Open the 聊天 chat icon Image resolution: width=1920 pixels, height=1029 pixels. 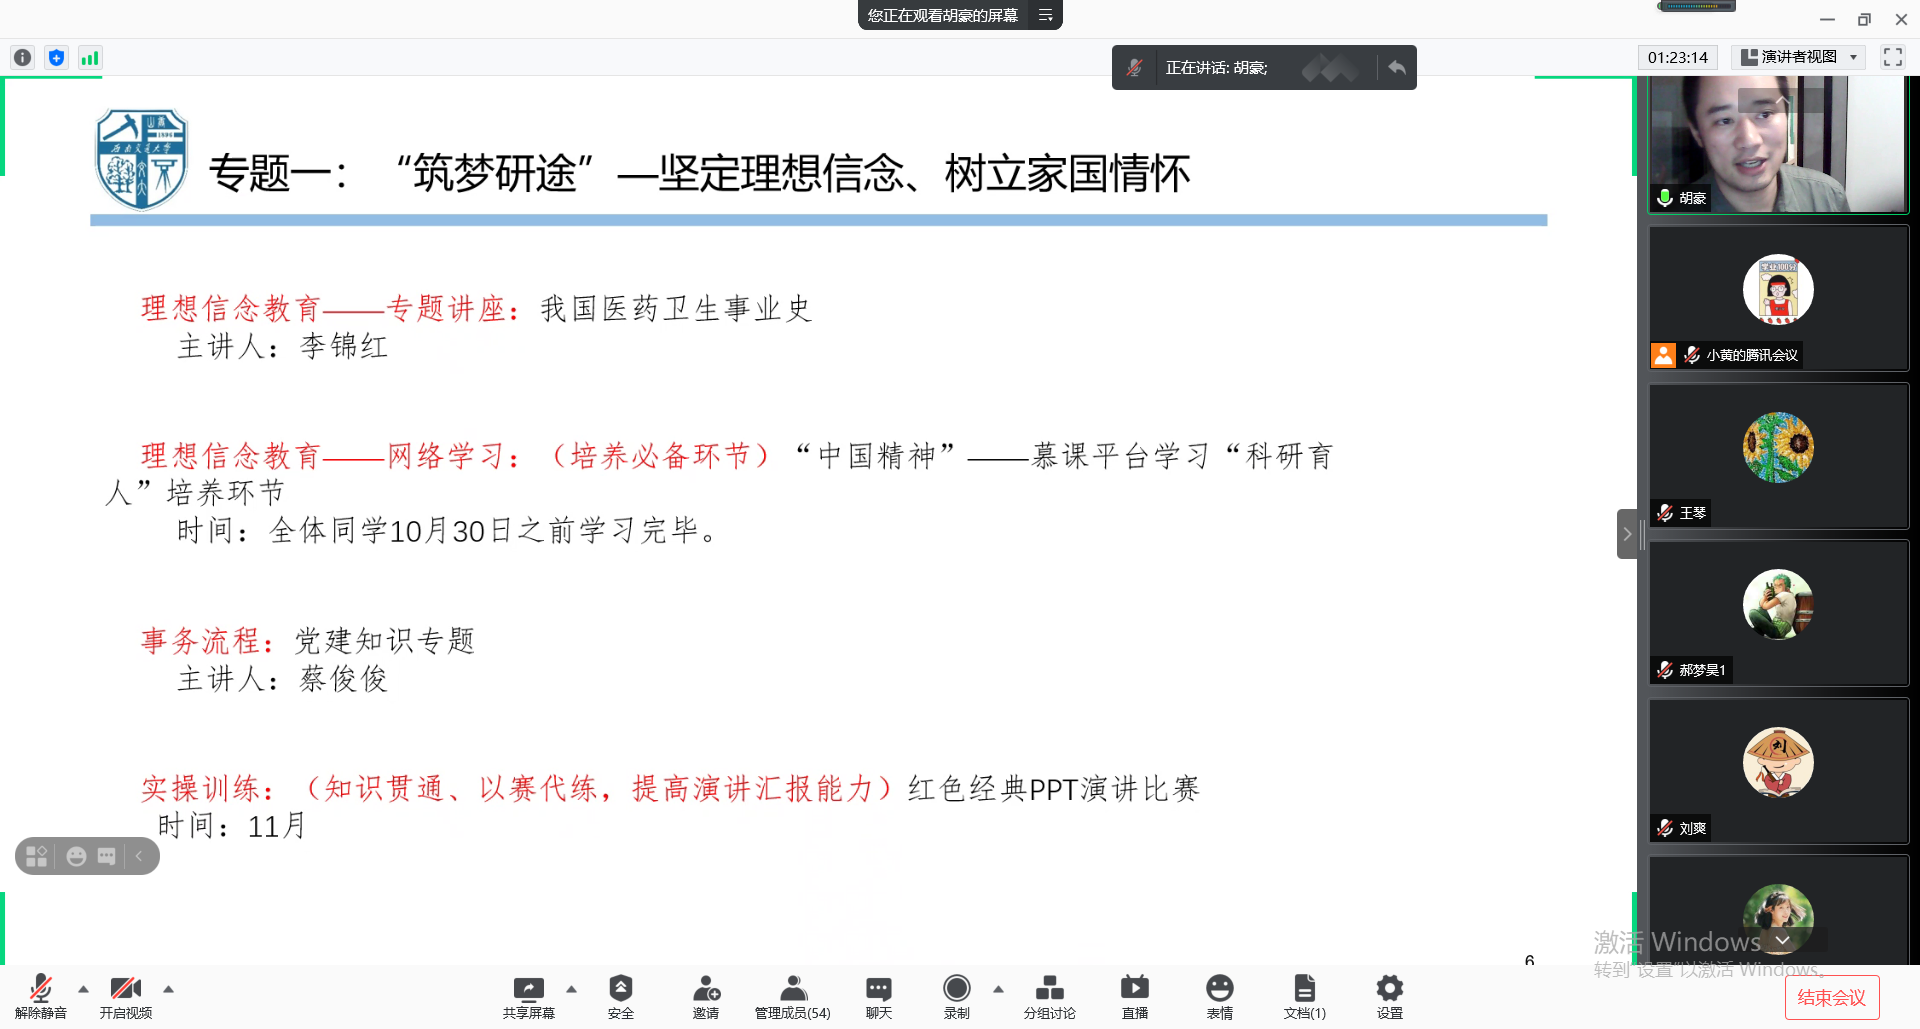[x=878, y=990]
